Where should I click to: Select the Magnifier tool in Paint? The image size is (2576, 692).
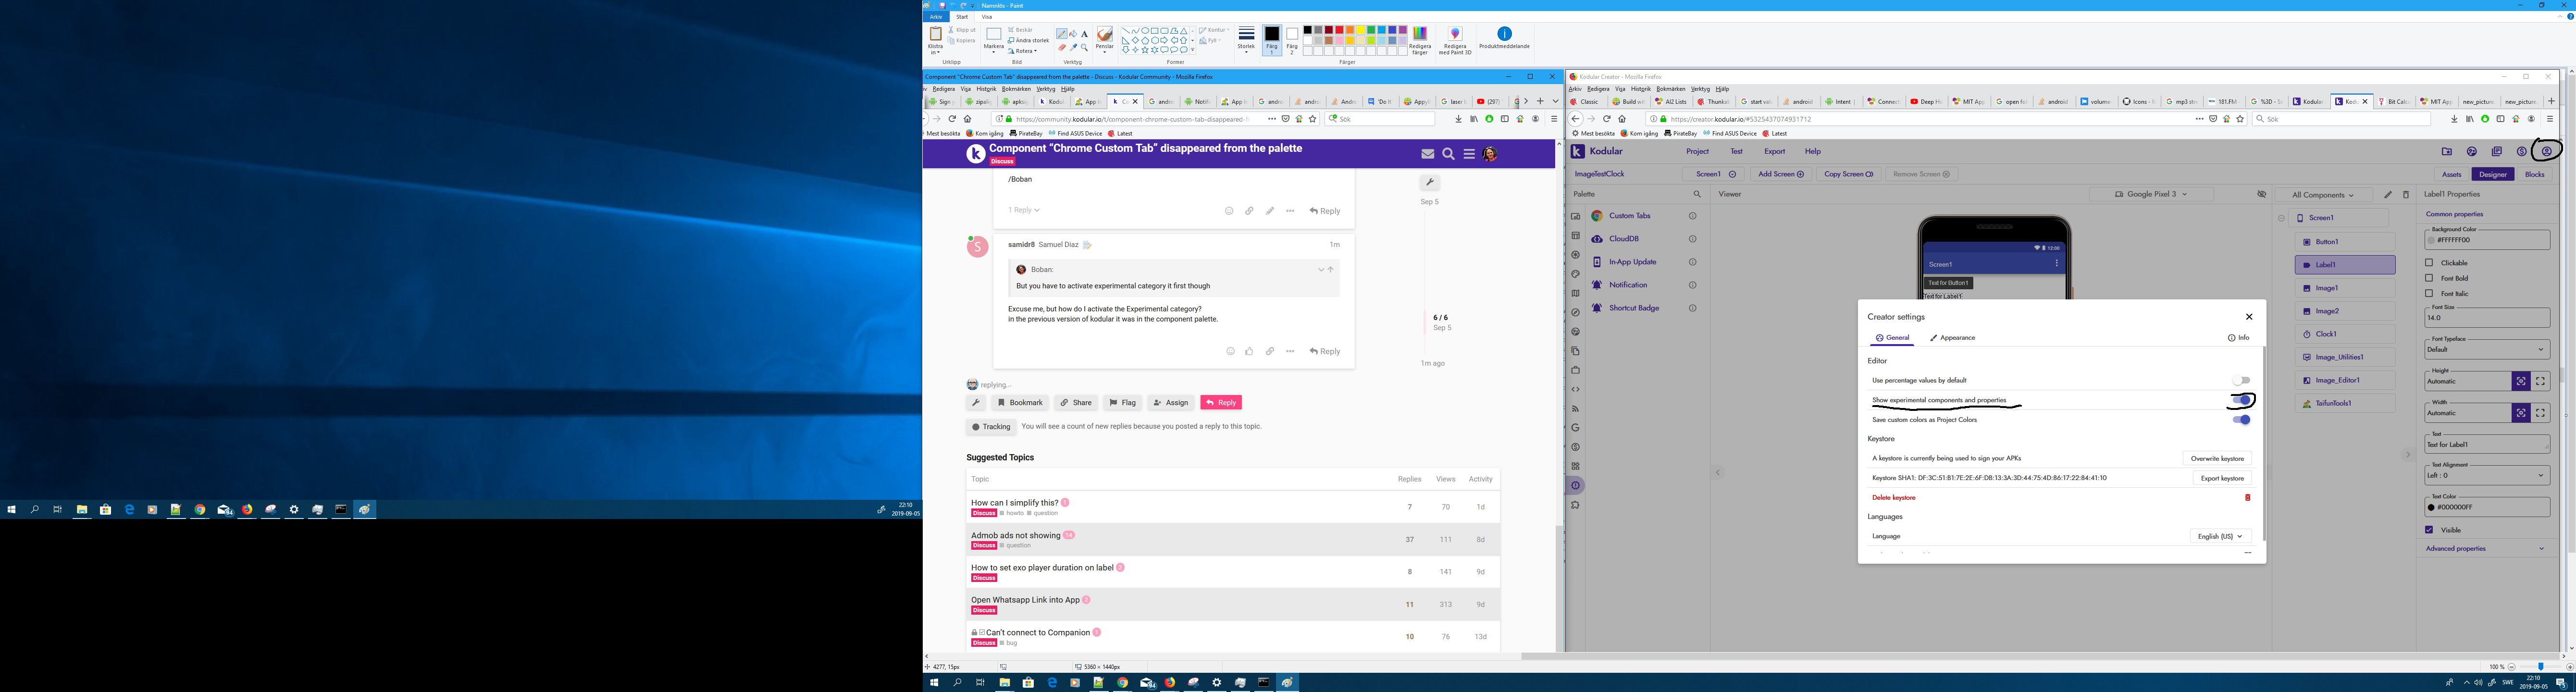point(1085,48)
